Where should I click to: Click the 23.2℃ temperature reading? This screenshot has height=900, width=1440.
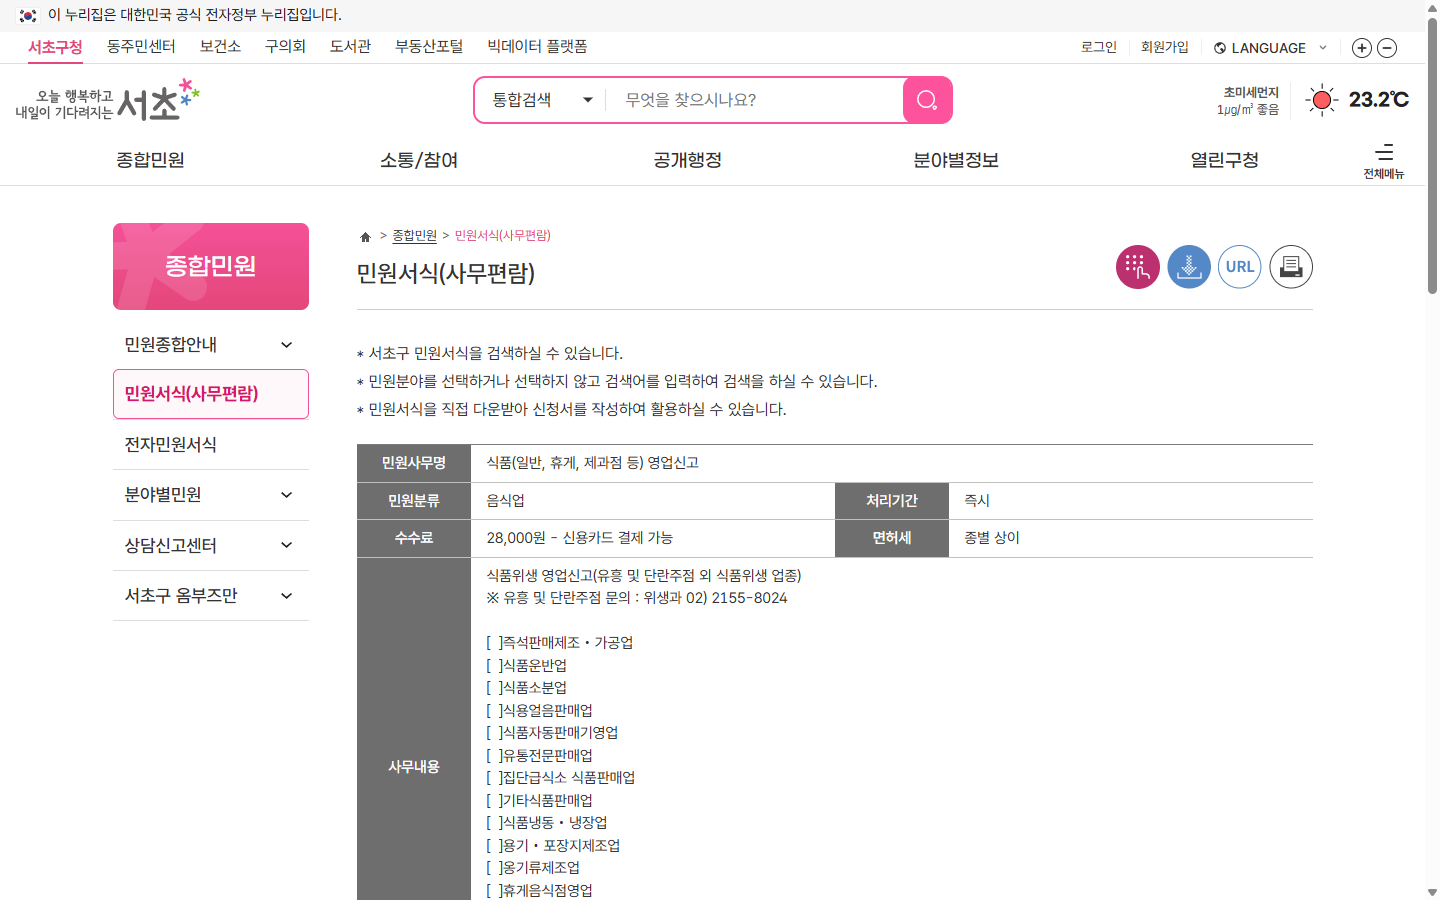1378,100
